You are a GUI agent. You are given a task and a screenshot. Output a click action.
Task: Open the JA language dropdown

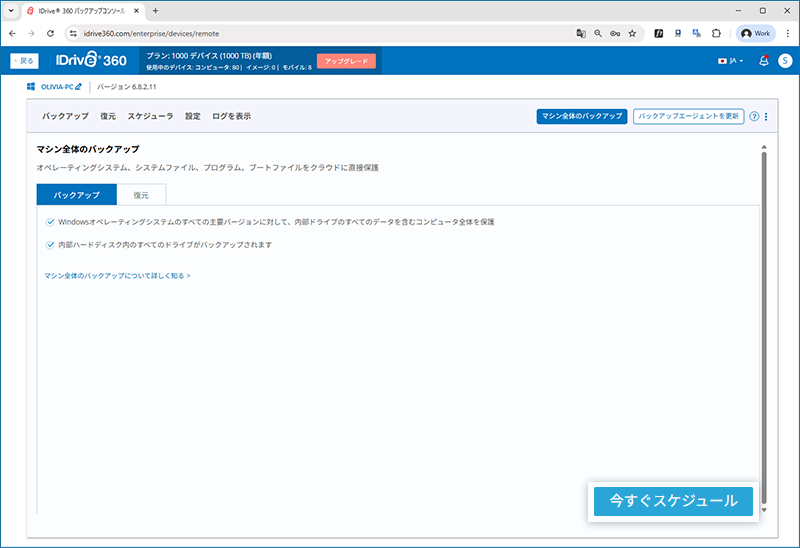tap(731, 61)
